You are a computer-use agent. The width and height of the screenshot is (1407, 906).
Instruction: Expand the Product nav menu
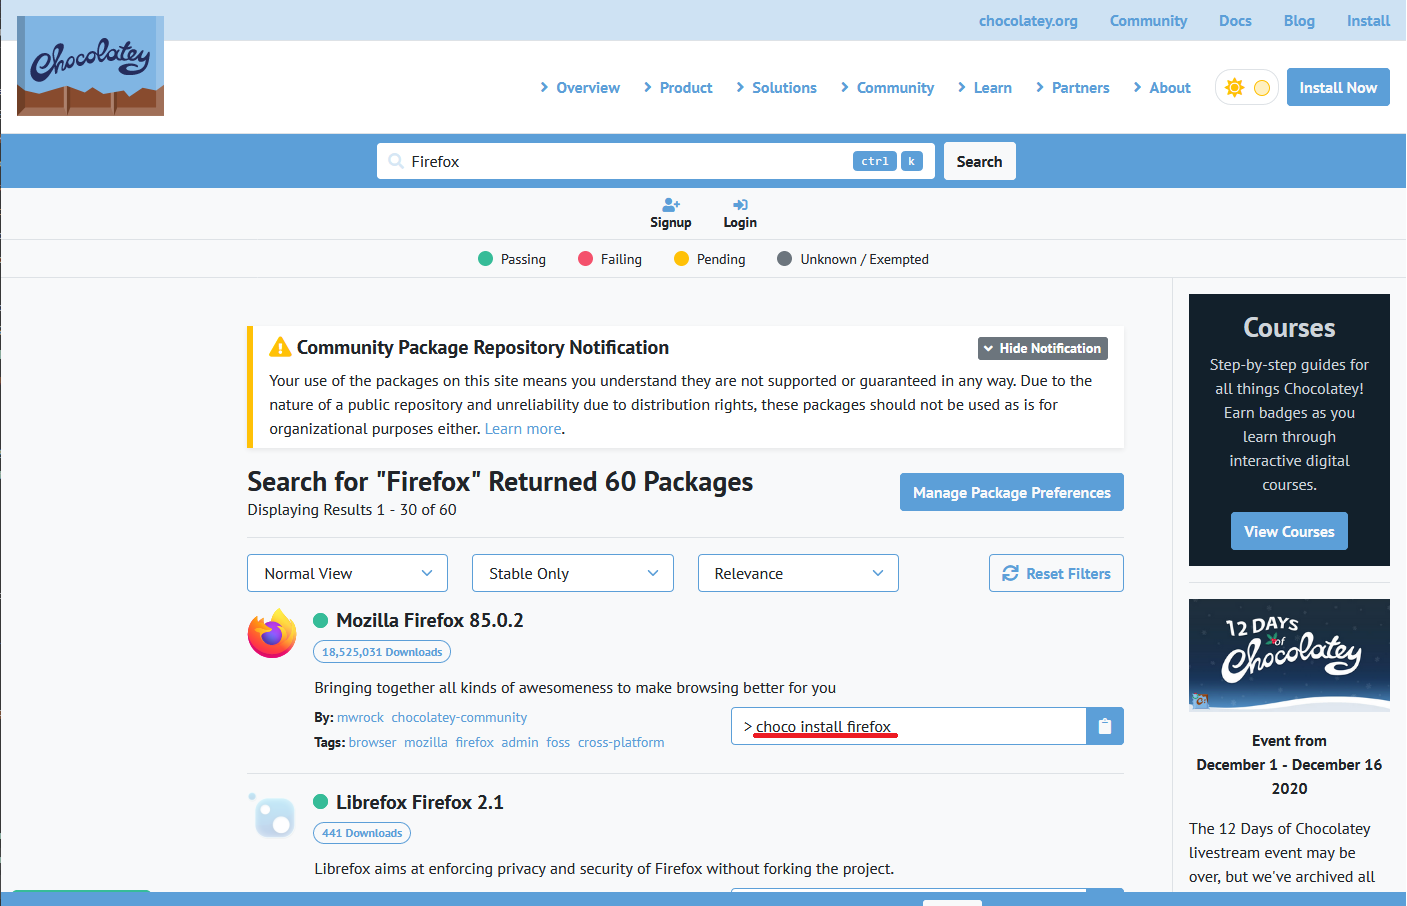tap(678, 88)
